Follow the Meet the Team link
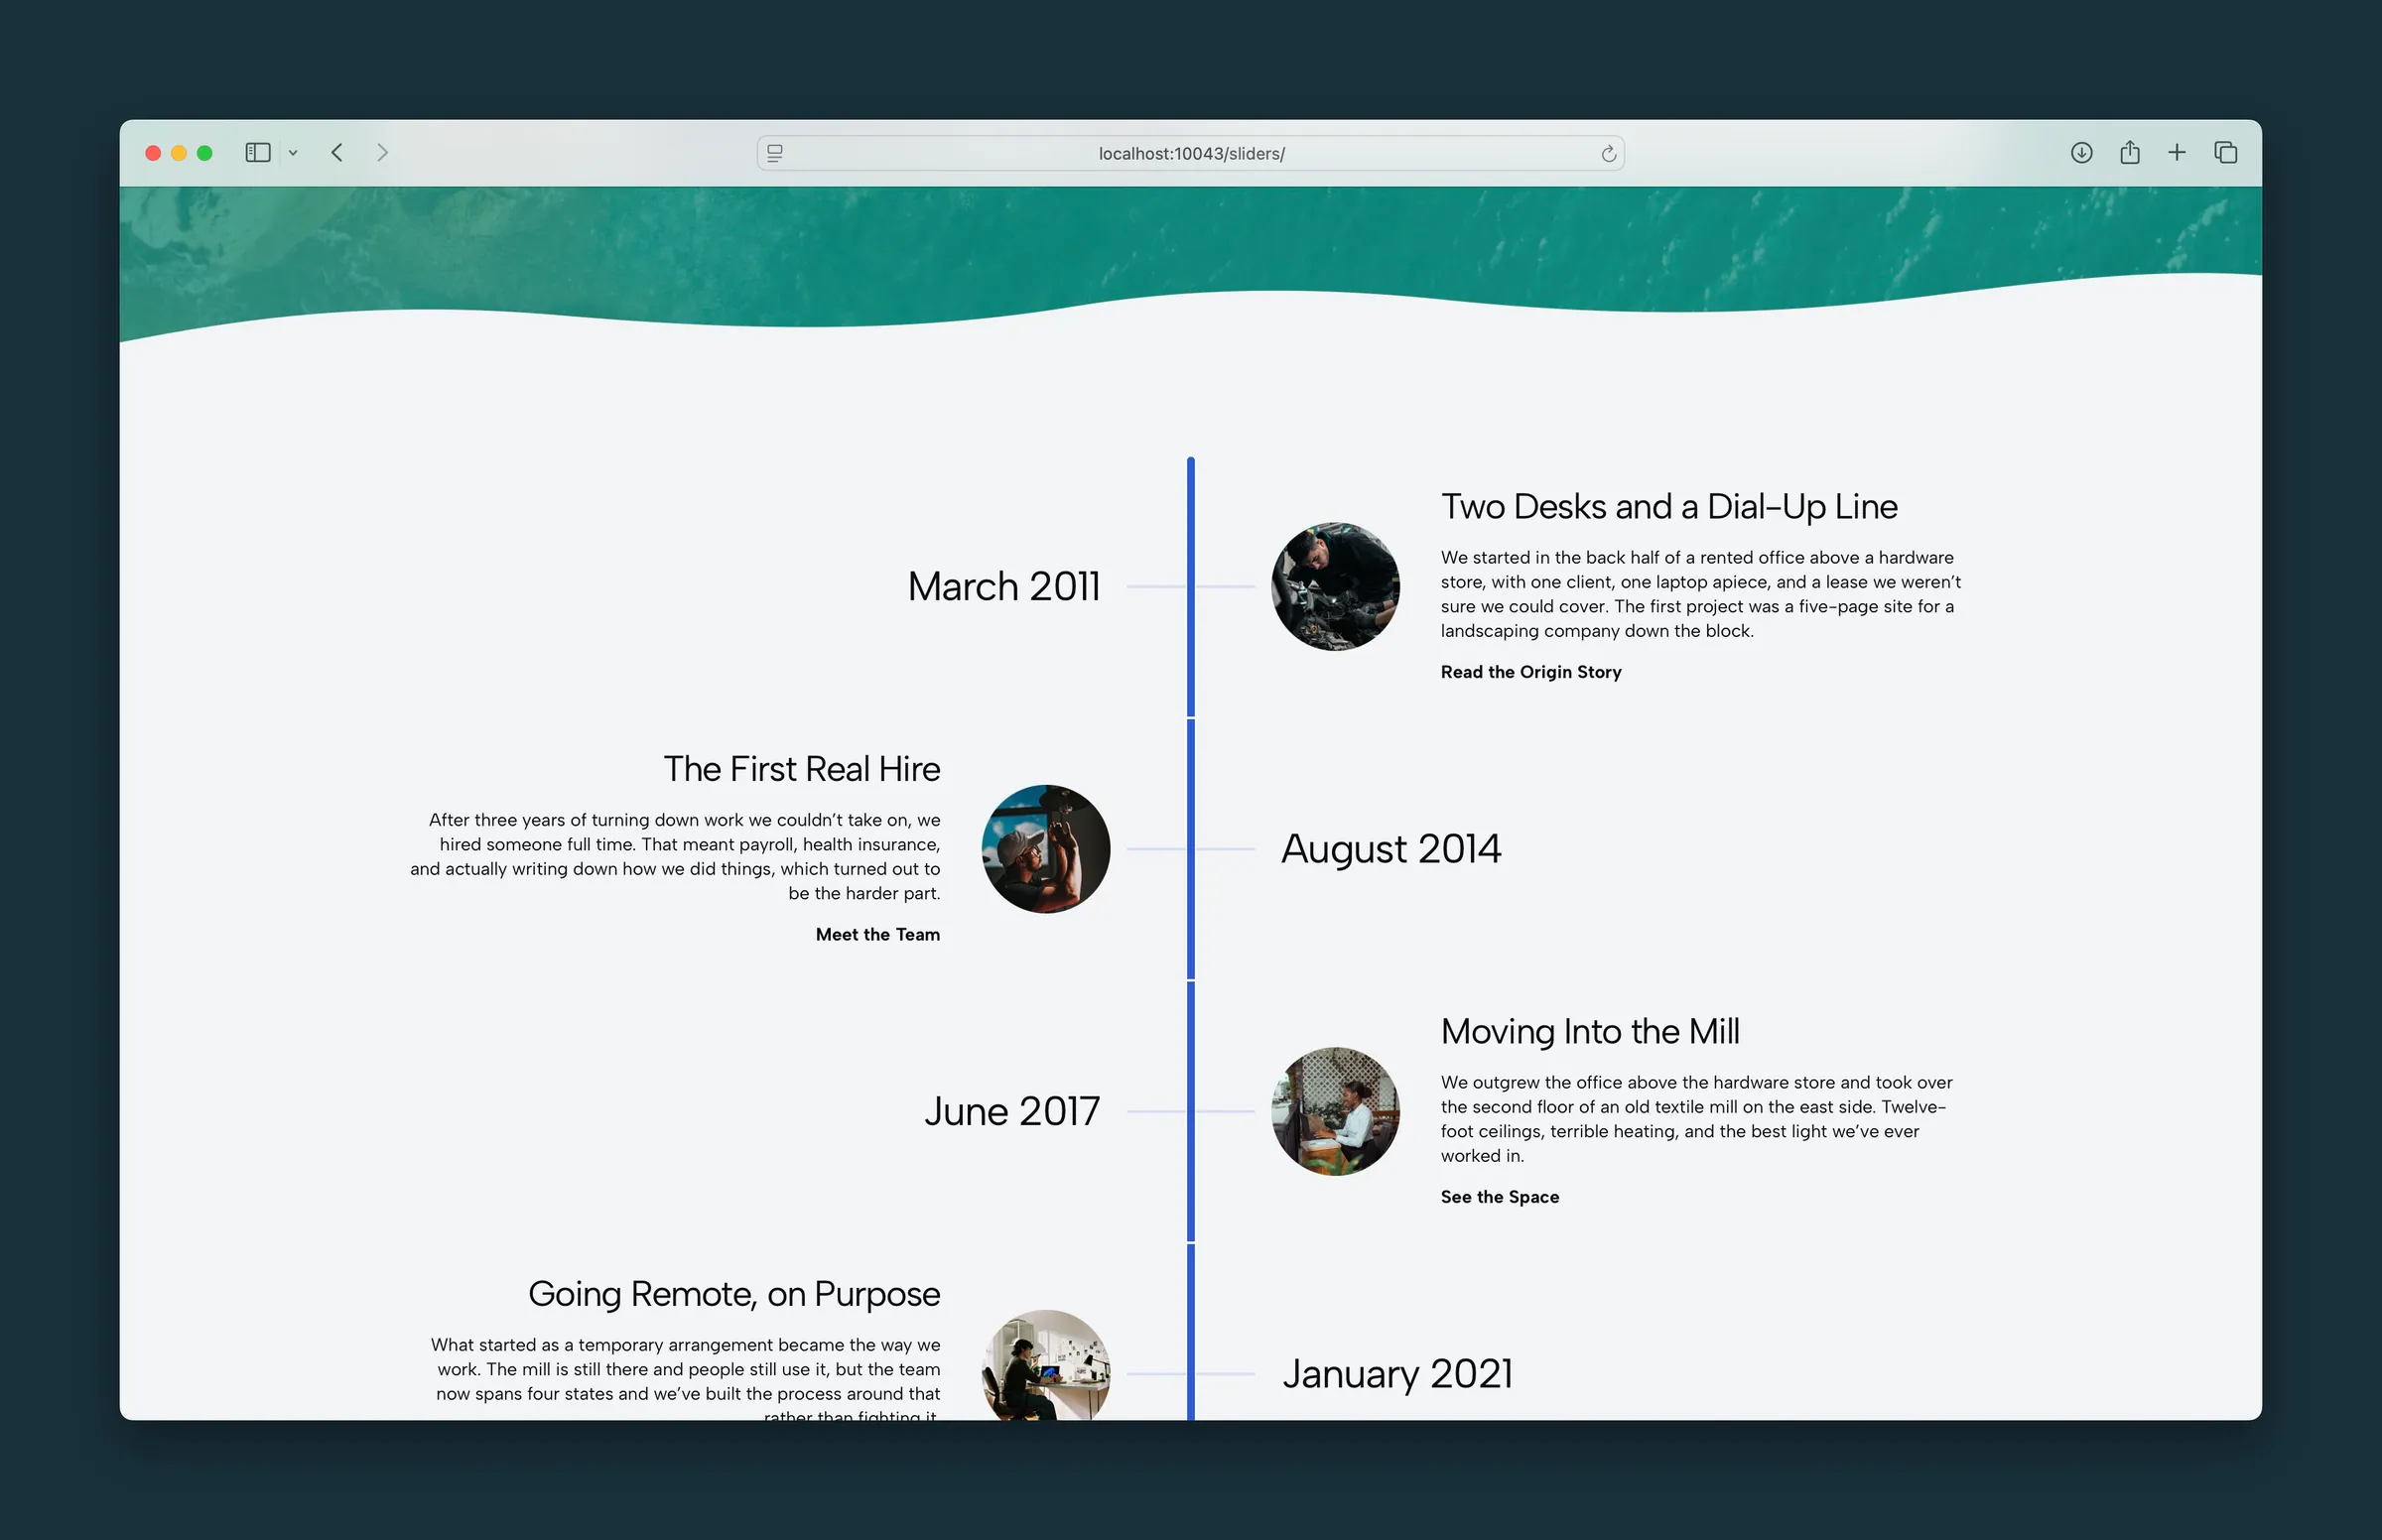The image size is (2382, 1540). pyautogui.click(x=878, y=934)
